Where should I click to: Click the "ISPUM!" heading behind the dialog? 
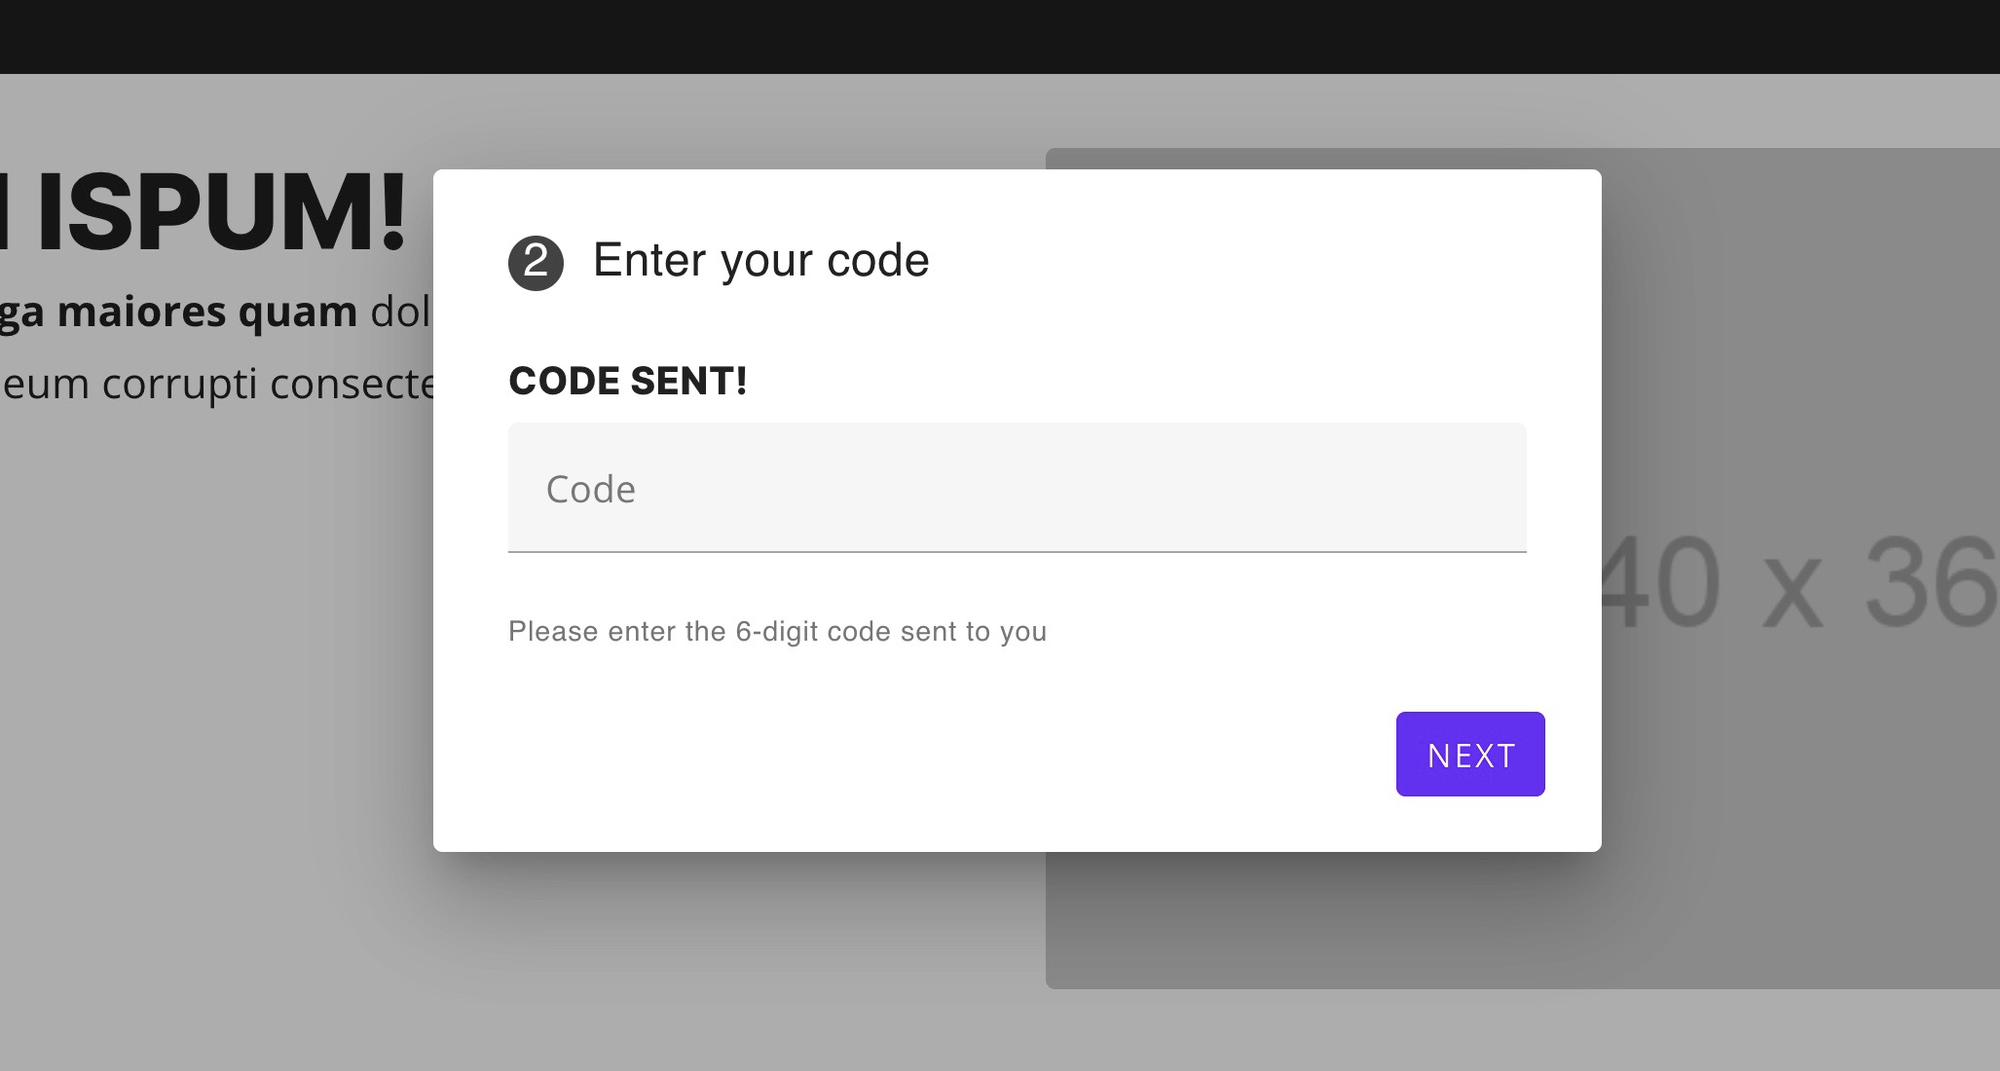220,212
